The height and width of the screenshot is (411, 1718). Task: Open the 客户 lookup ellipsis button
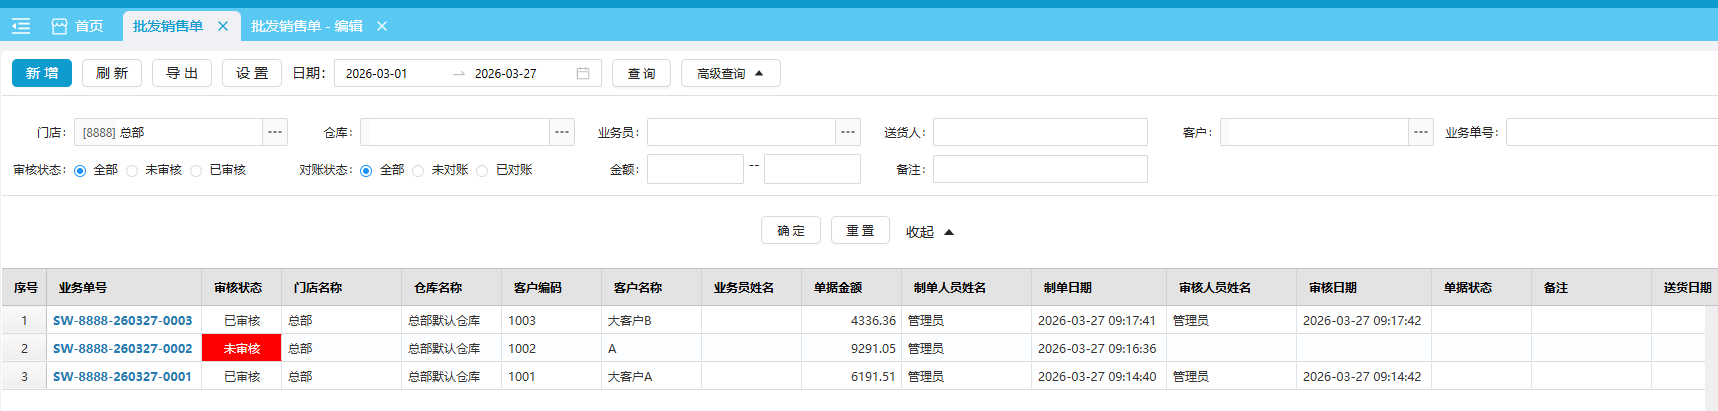pos(1421,132)
